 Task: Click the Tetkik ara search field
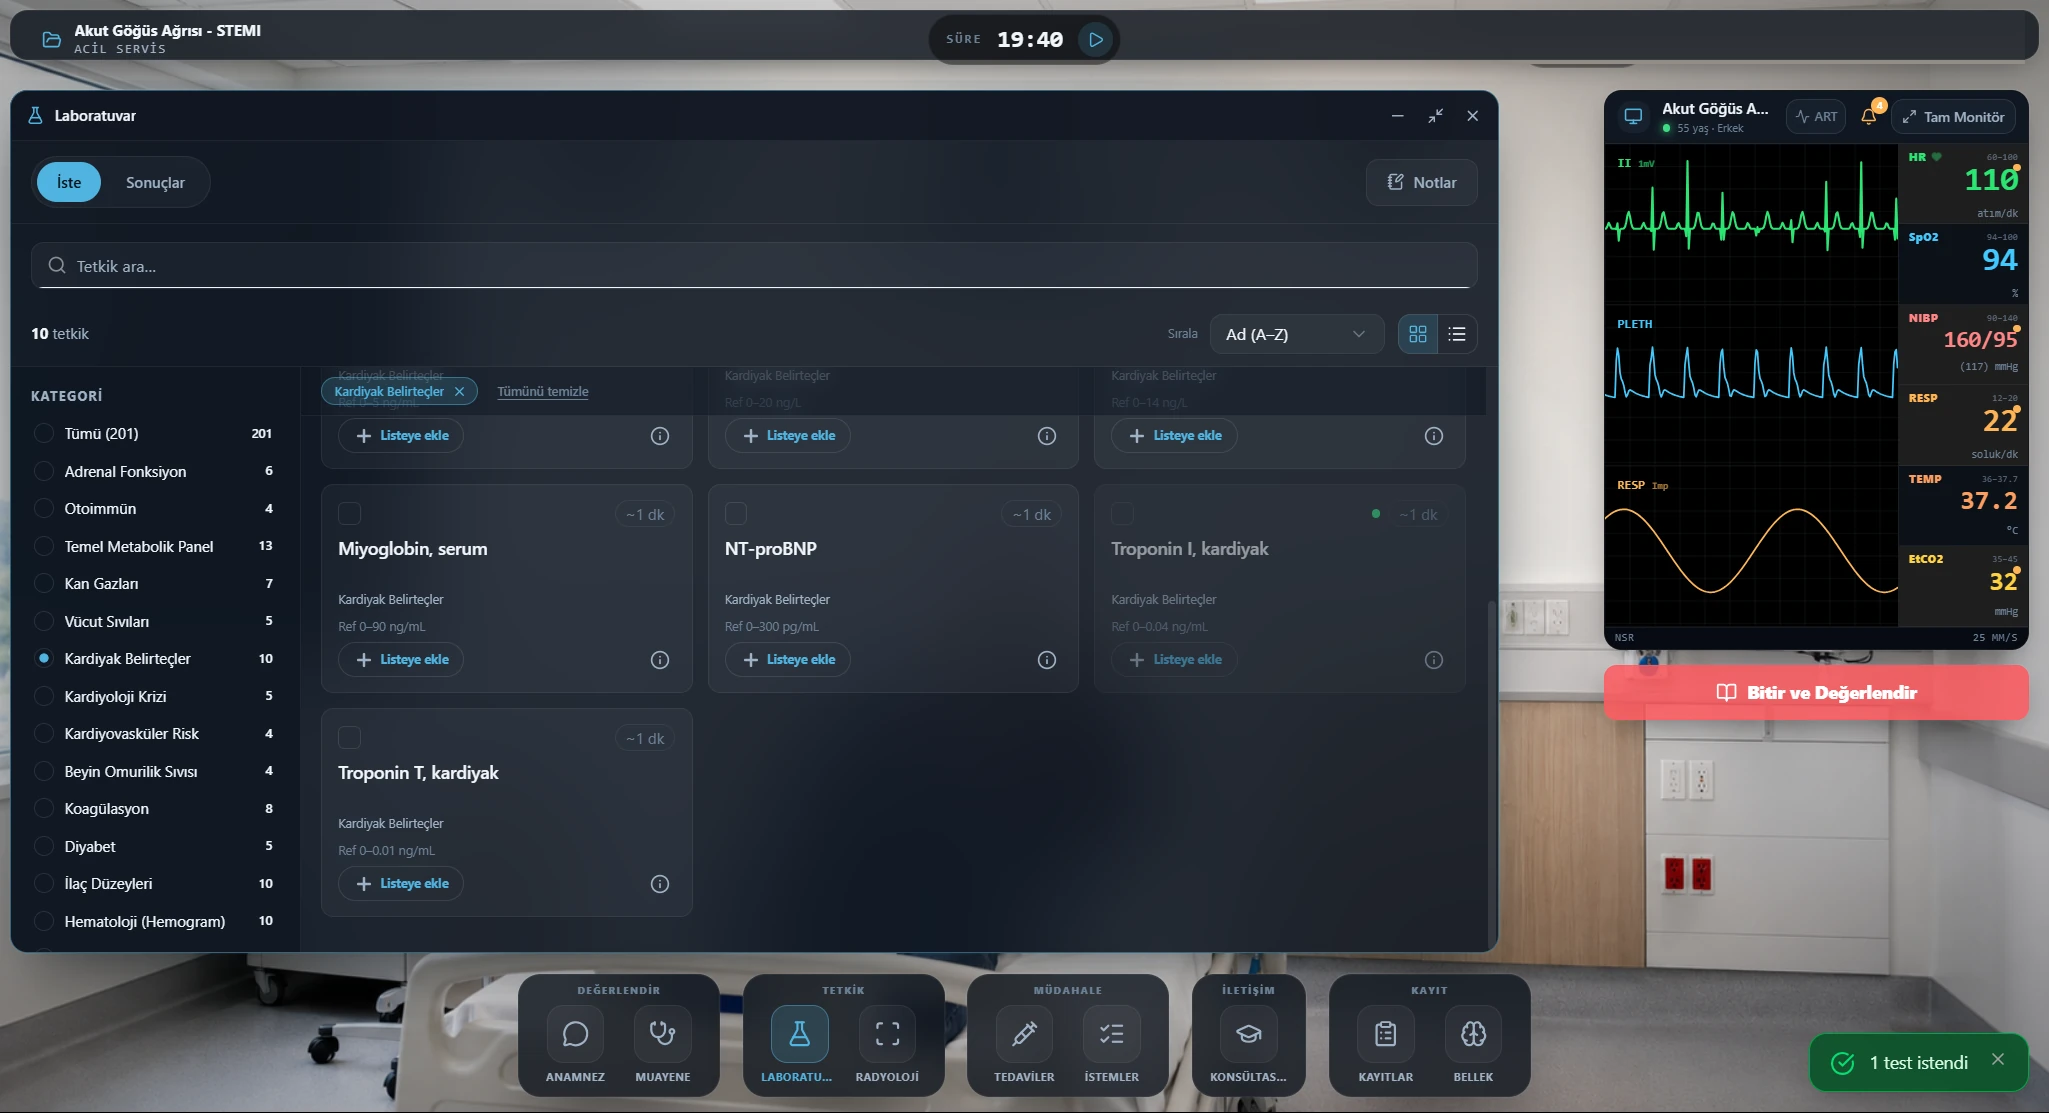754,266
